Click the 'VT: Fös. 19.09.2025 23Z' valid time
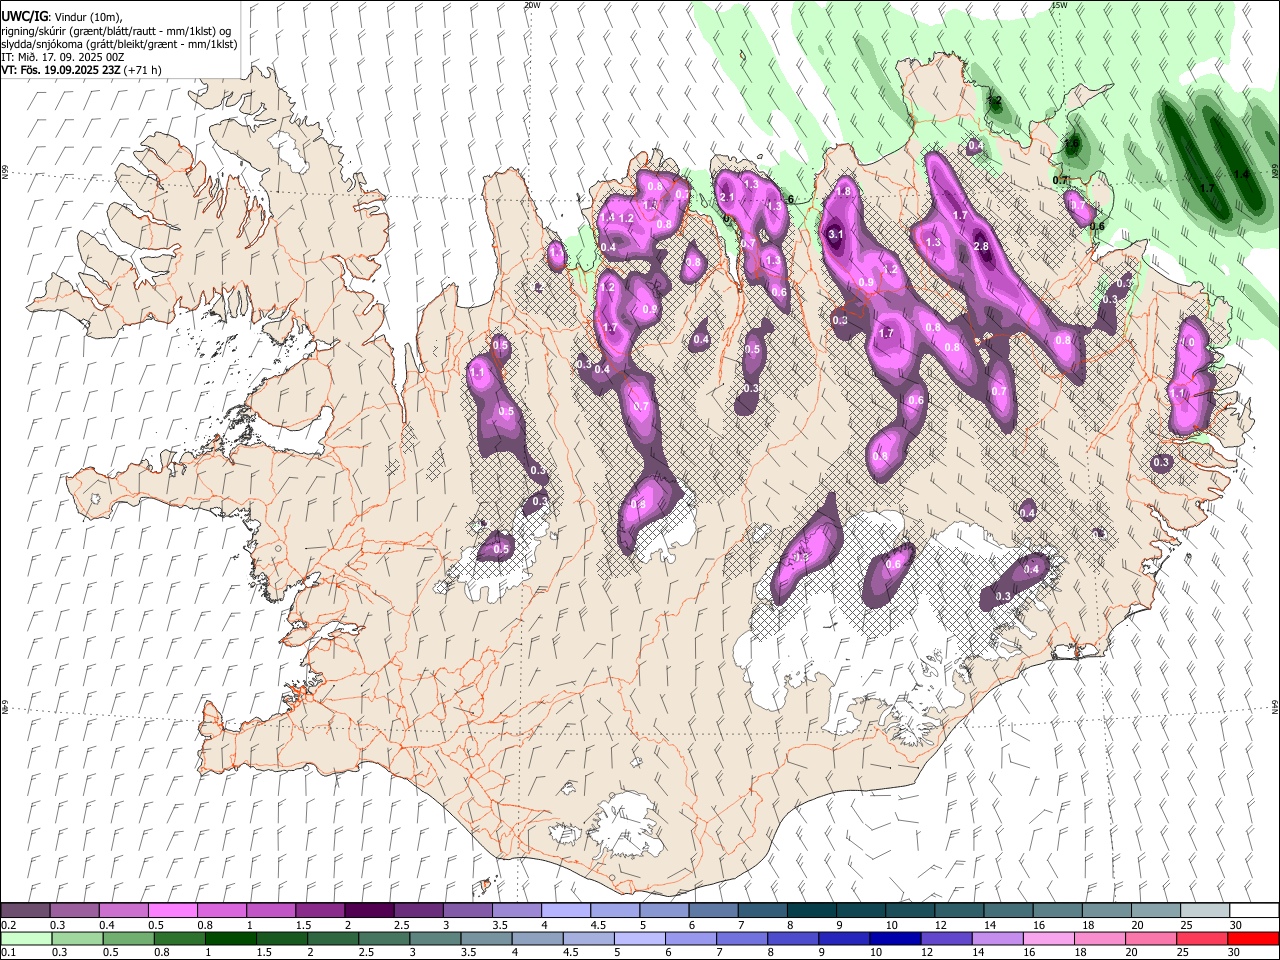Viewport: 1280px width, 960px height. pos(60,70)
